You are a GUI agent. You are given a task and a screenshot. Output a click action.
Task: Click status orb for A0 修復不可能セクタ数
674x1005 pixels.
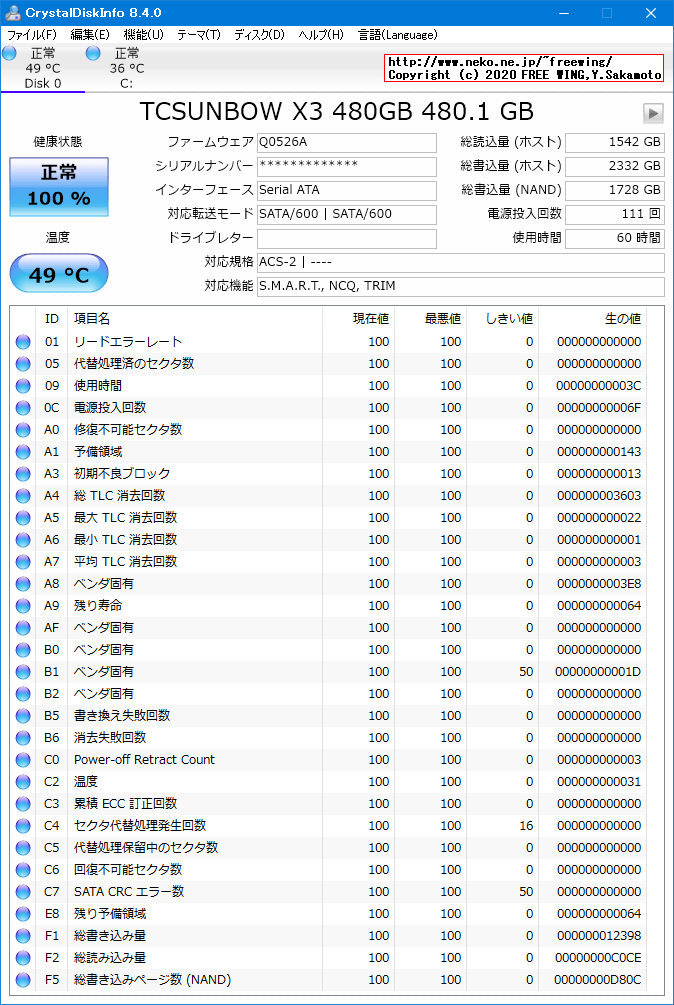[x=23, y=429]
